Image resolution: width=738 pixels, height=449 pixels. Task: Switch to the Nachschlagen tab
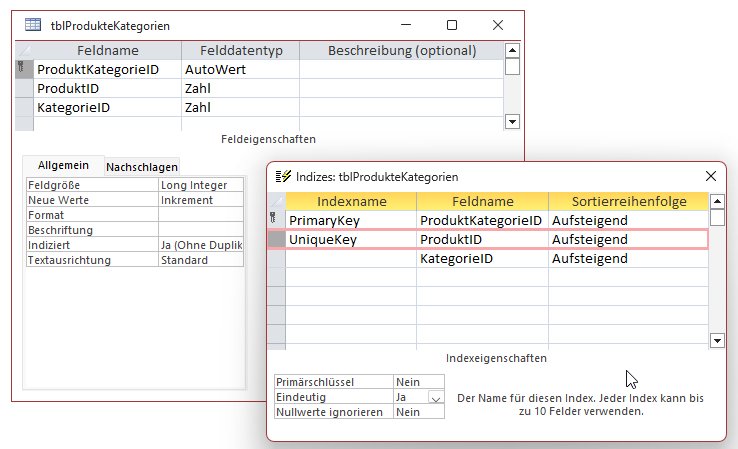pyautogui.click(x=142, y=167)
